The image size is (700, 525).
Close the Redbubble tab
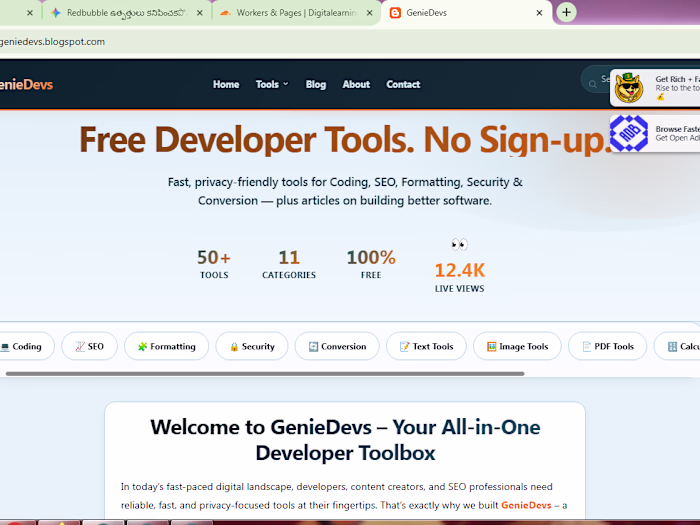[x=200, y=13]
